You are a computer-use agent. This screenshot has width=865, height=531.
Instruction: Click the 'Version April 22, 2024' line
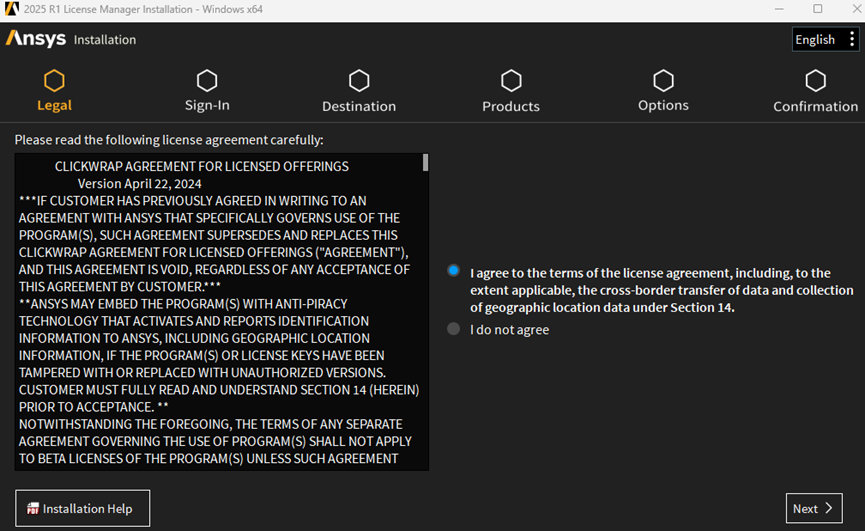tap(140, 184)
